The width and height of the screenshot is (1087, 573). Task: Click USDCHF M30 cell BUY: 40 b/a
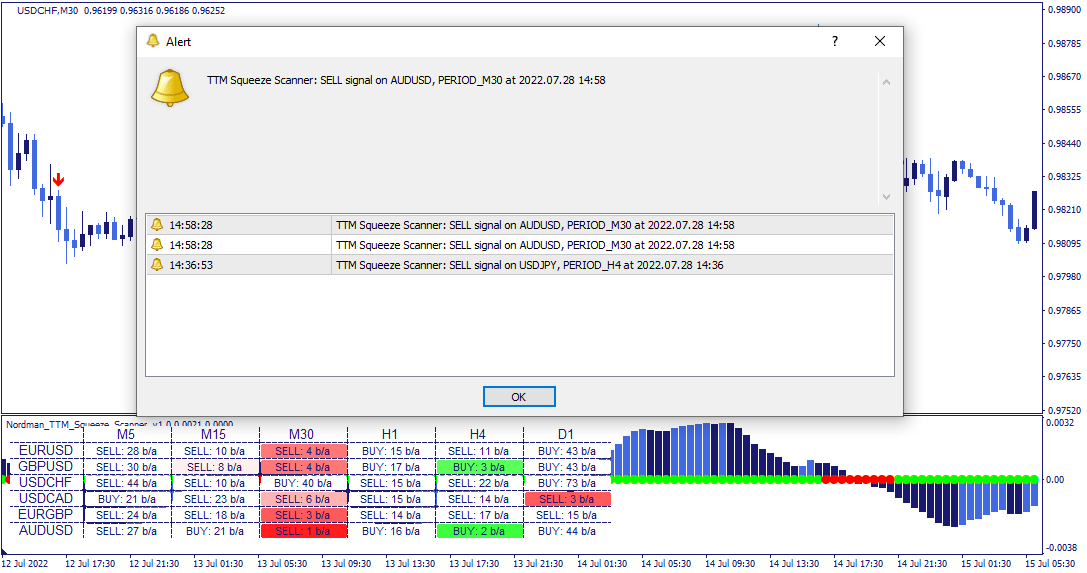point(304,483)
